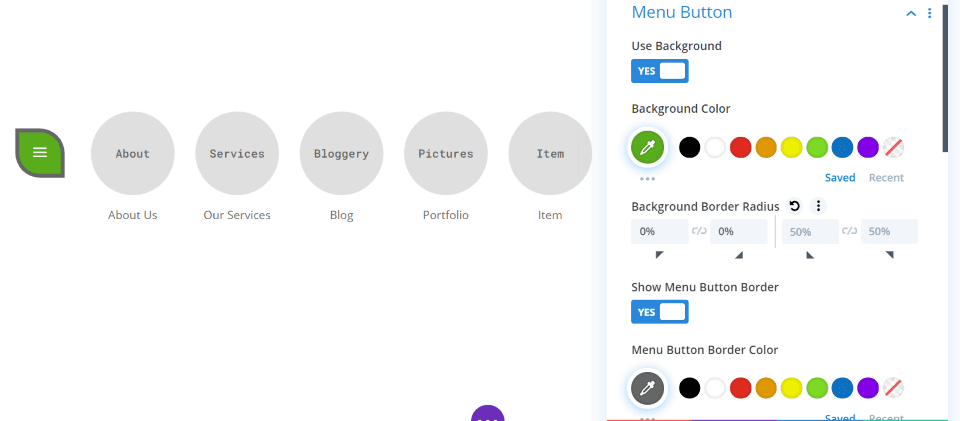
Task: Select white swatch under Background Color
Action: coord(715,147)
